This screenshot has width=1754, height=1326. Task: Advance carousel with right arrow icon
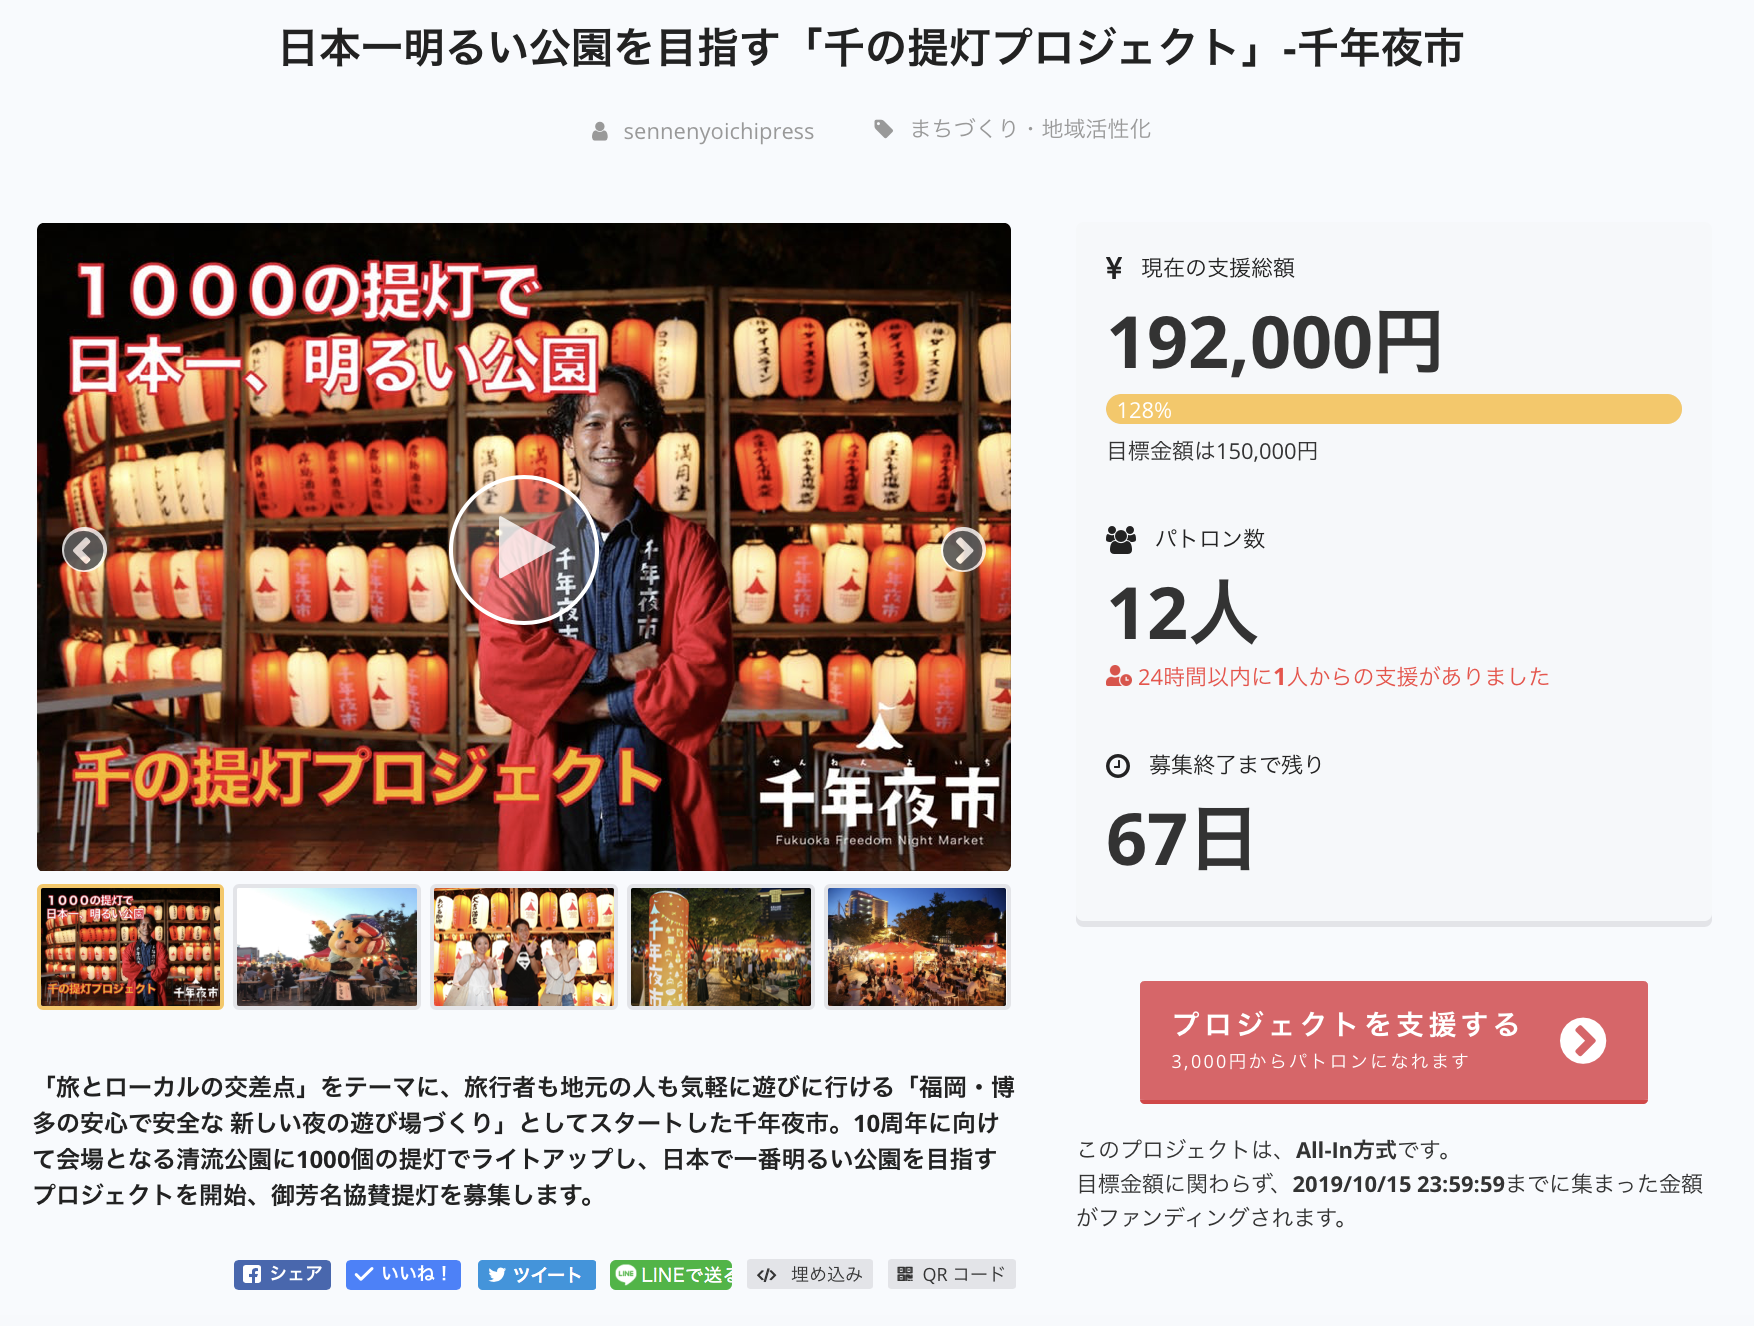coord(963,549)
